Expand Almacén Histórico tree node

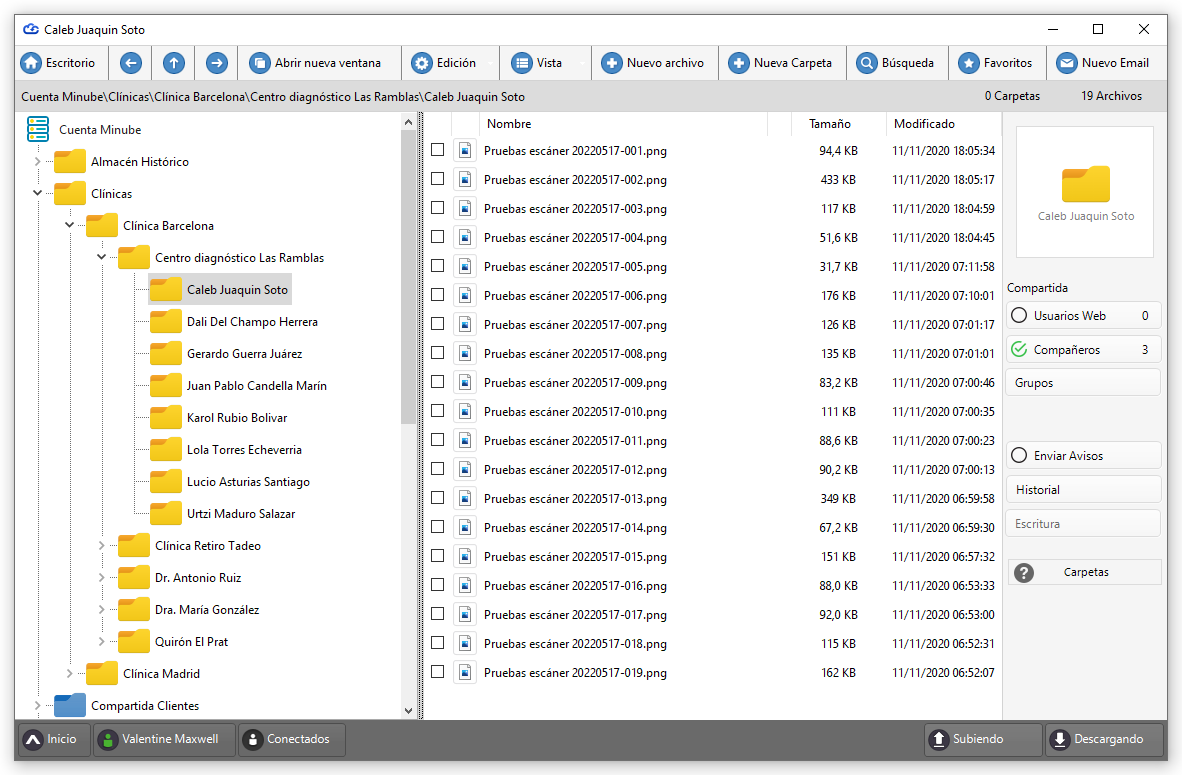(x=38, y=161)
